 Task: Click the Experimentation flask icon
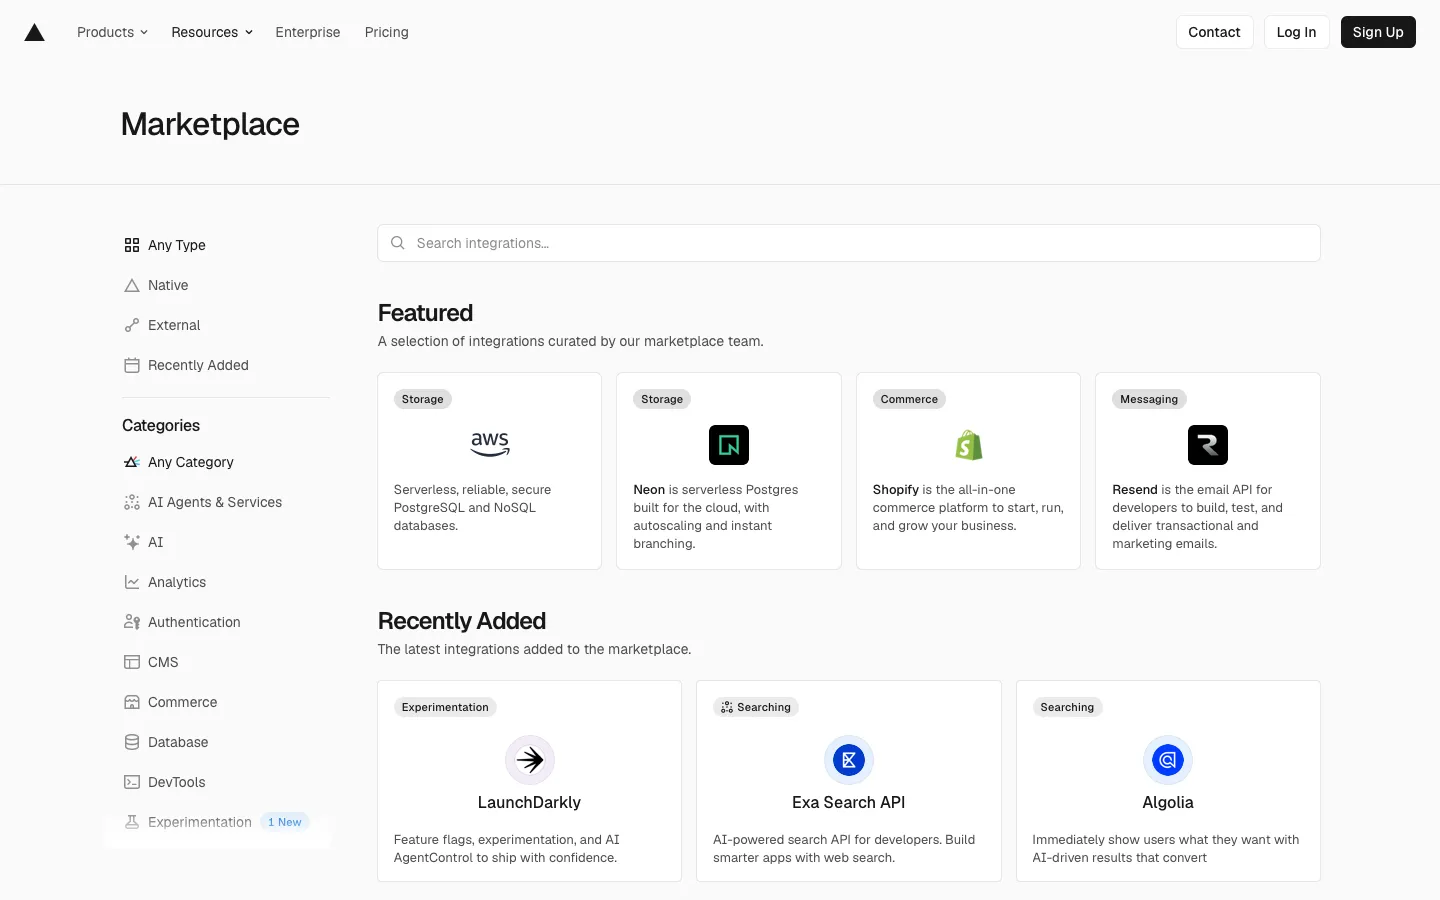pyautogui.click(x=132, y=822)
